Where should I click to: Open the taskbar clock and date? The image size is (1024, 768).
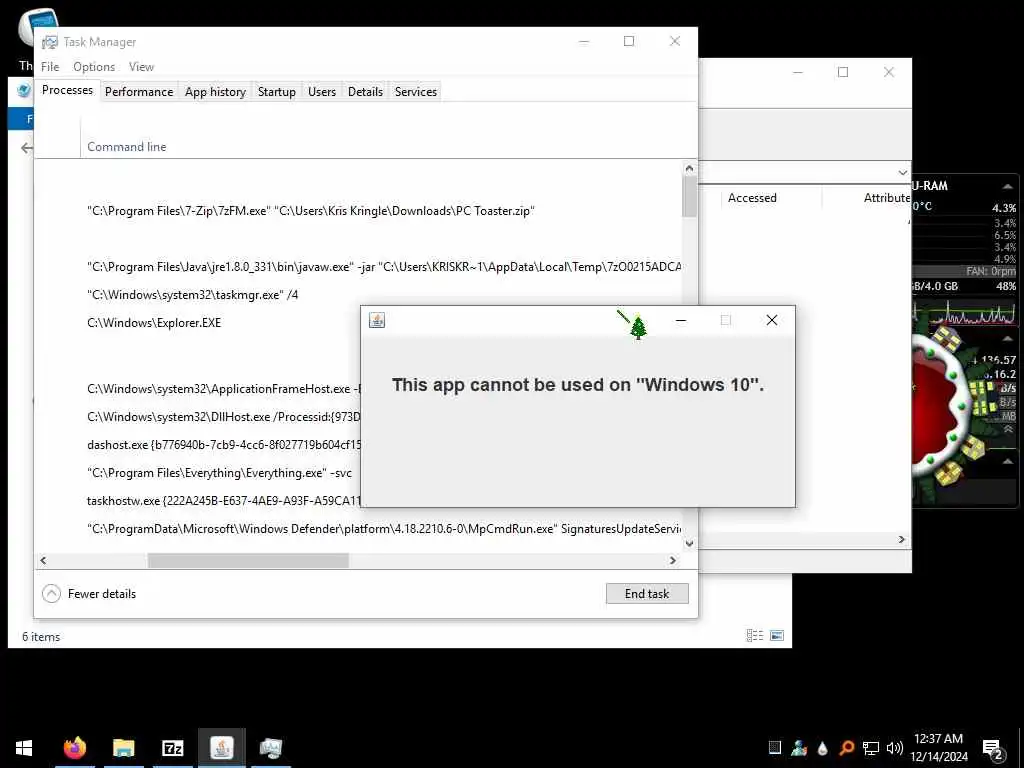pos(938,748)
